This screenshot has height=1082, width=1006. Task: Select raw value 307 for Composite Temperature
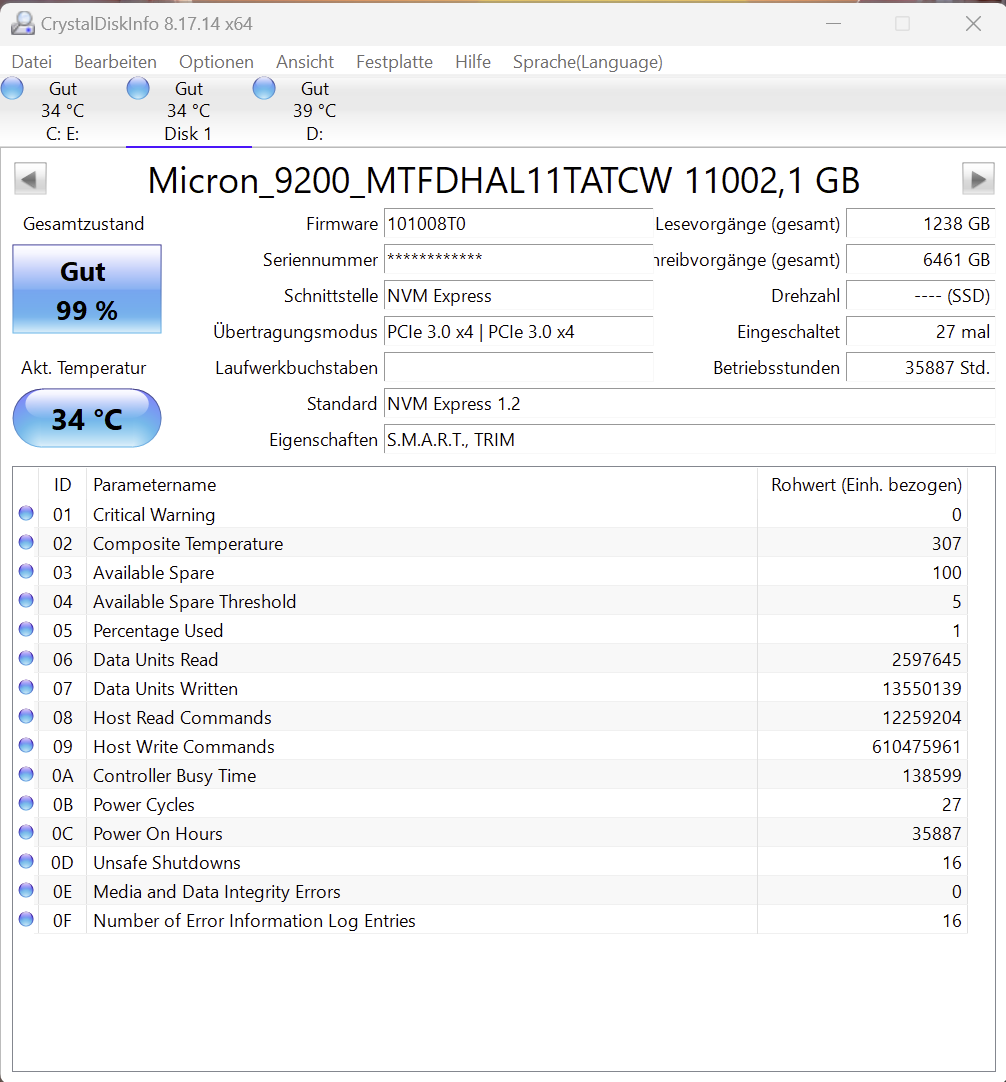click(x=947, y=544)
